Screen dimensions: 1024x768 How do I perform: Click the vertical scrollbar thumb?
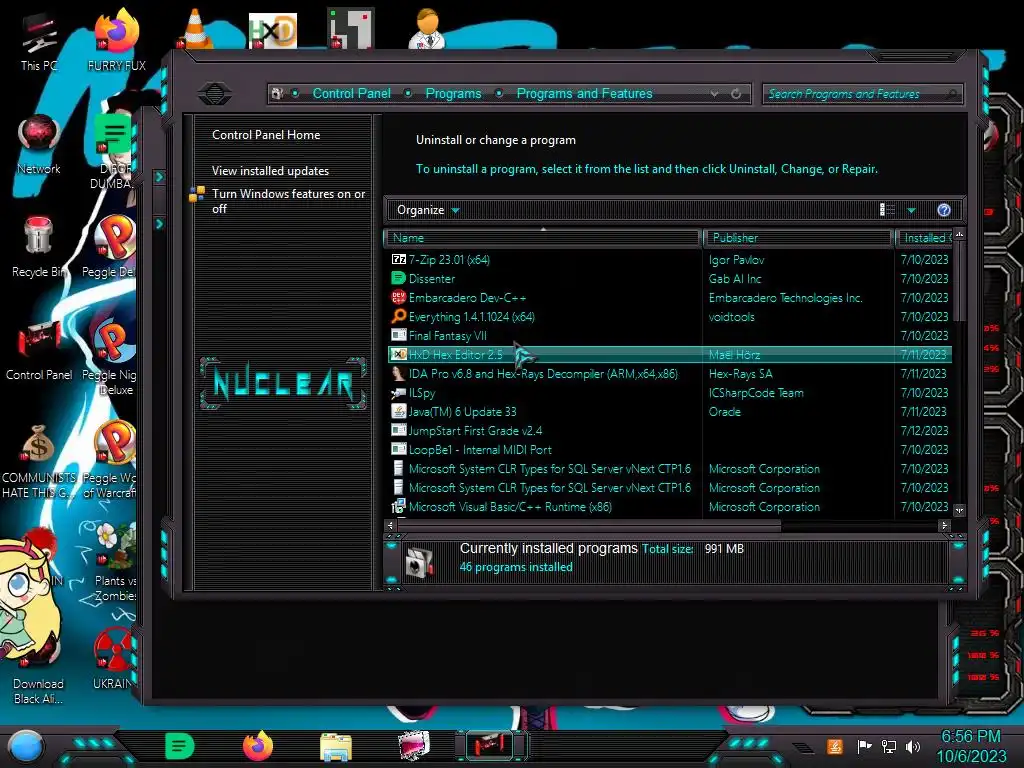pos(959,282)
